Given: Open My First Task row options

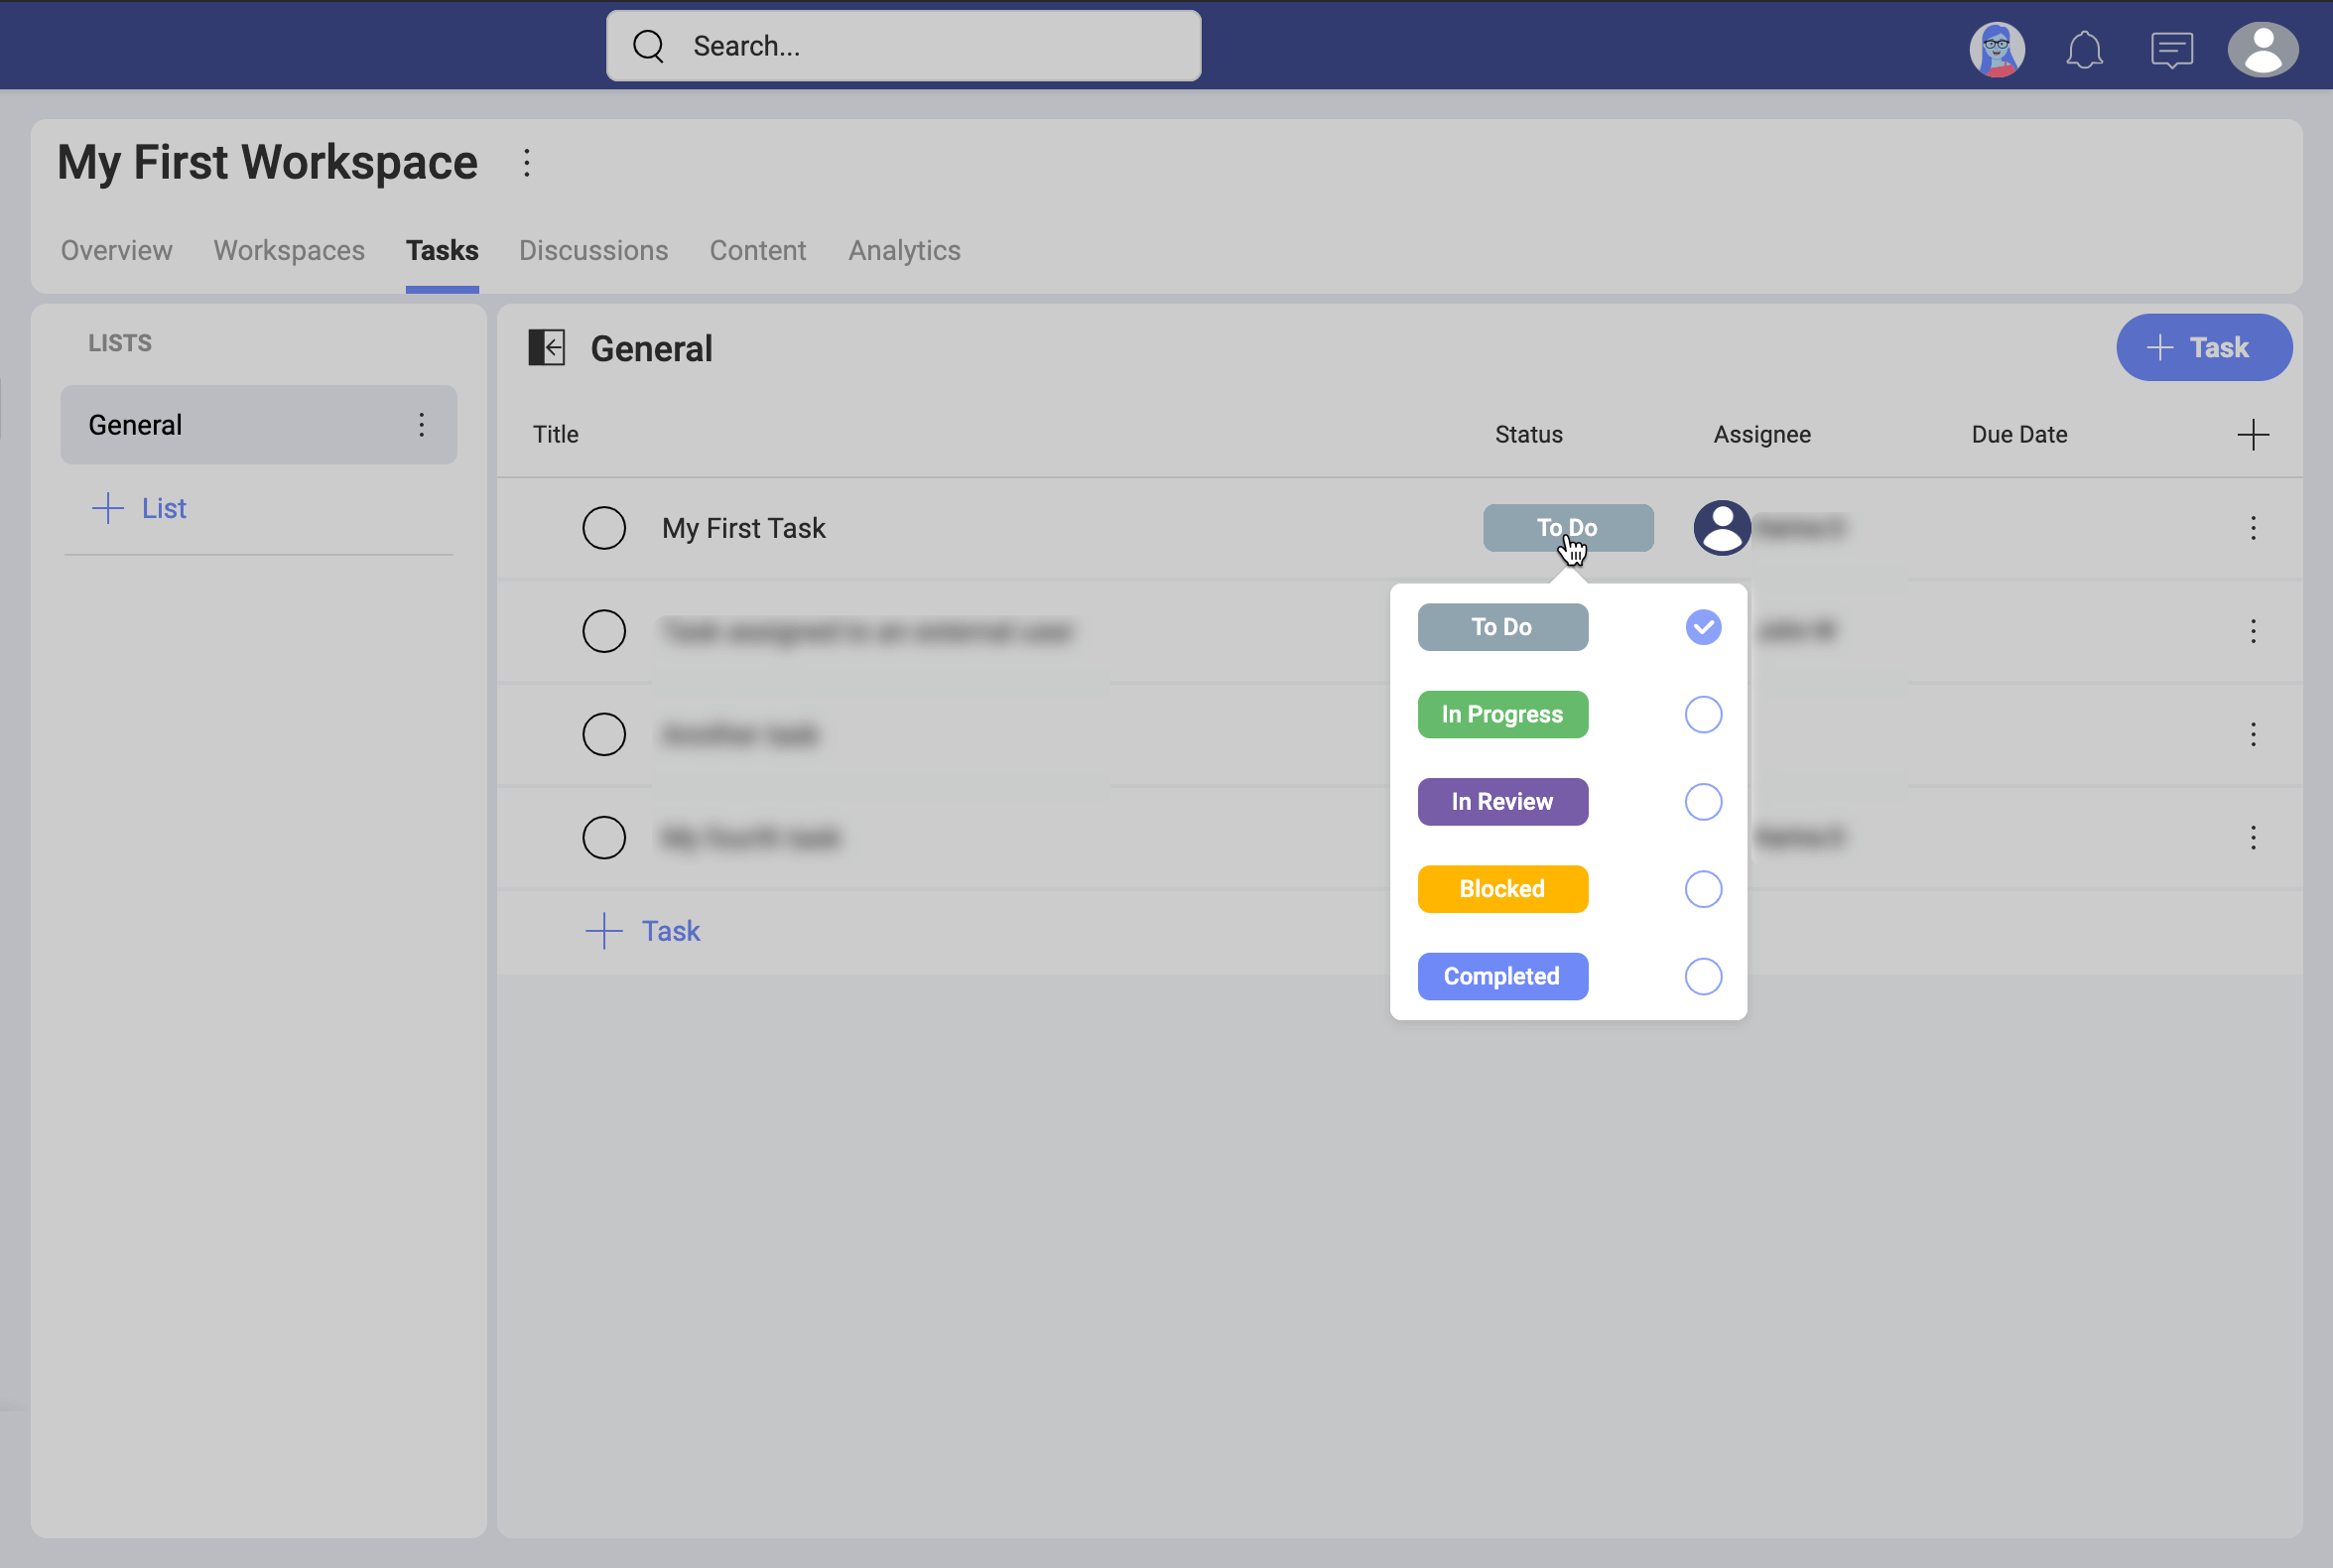Looking at the screenshot, I should (2252, 528).
